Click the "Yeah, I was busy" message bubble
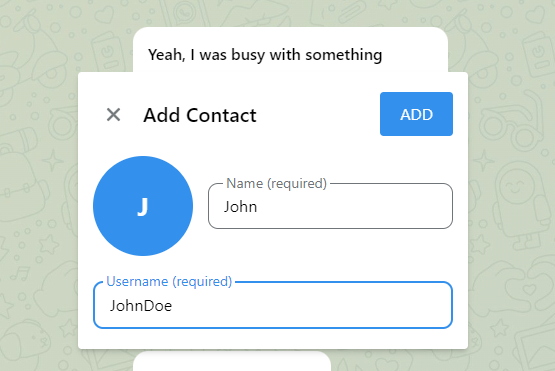The width and height of the screenshot is (555, 371). (290, 50)
